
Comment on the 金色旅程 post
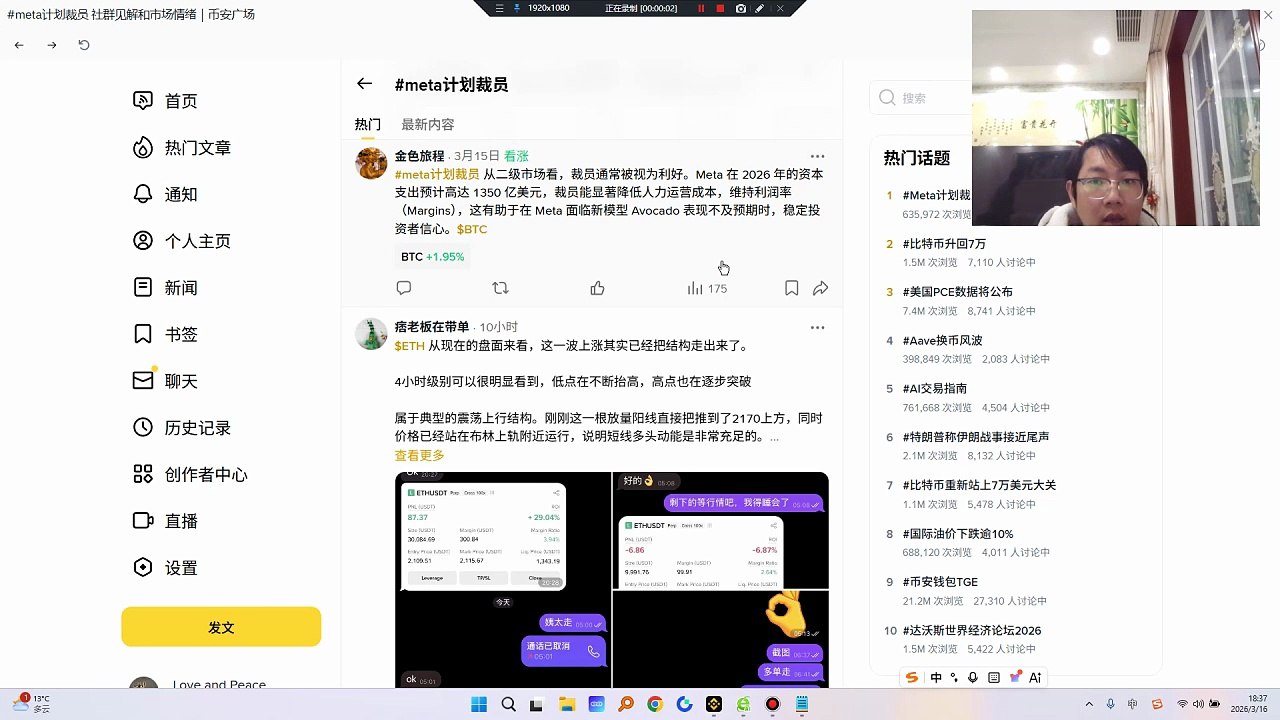coord(404,288)
